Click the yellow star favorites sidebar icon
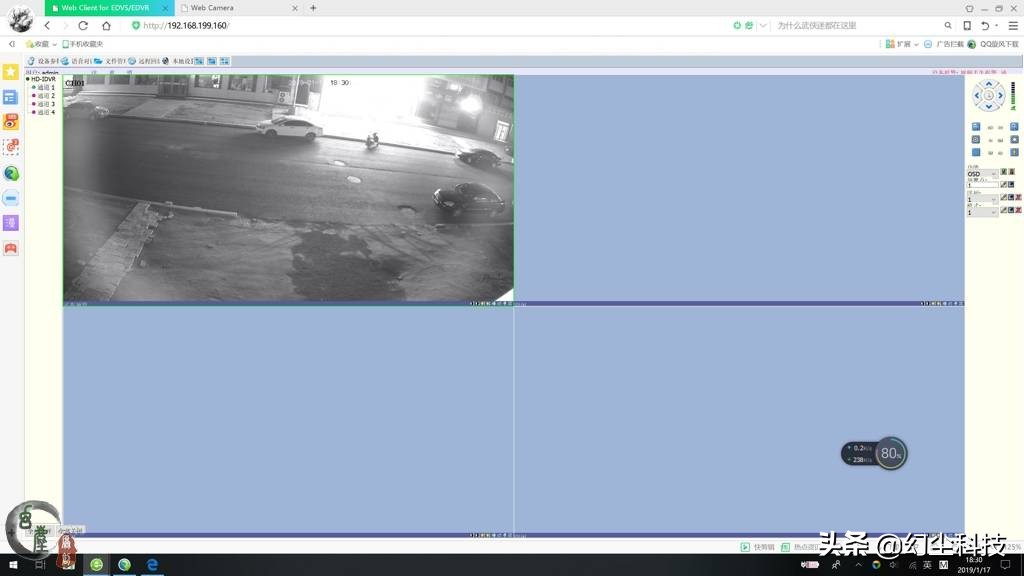 (10, 72)
